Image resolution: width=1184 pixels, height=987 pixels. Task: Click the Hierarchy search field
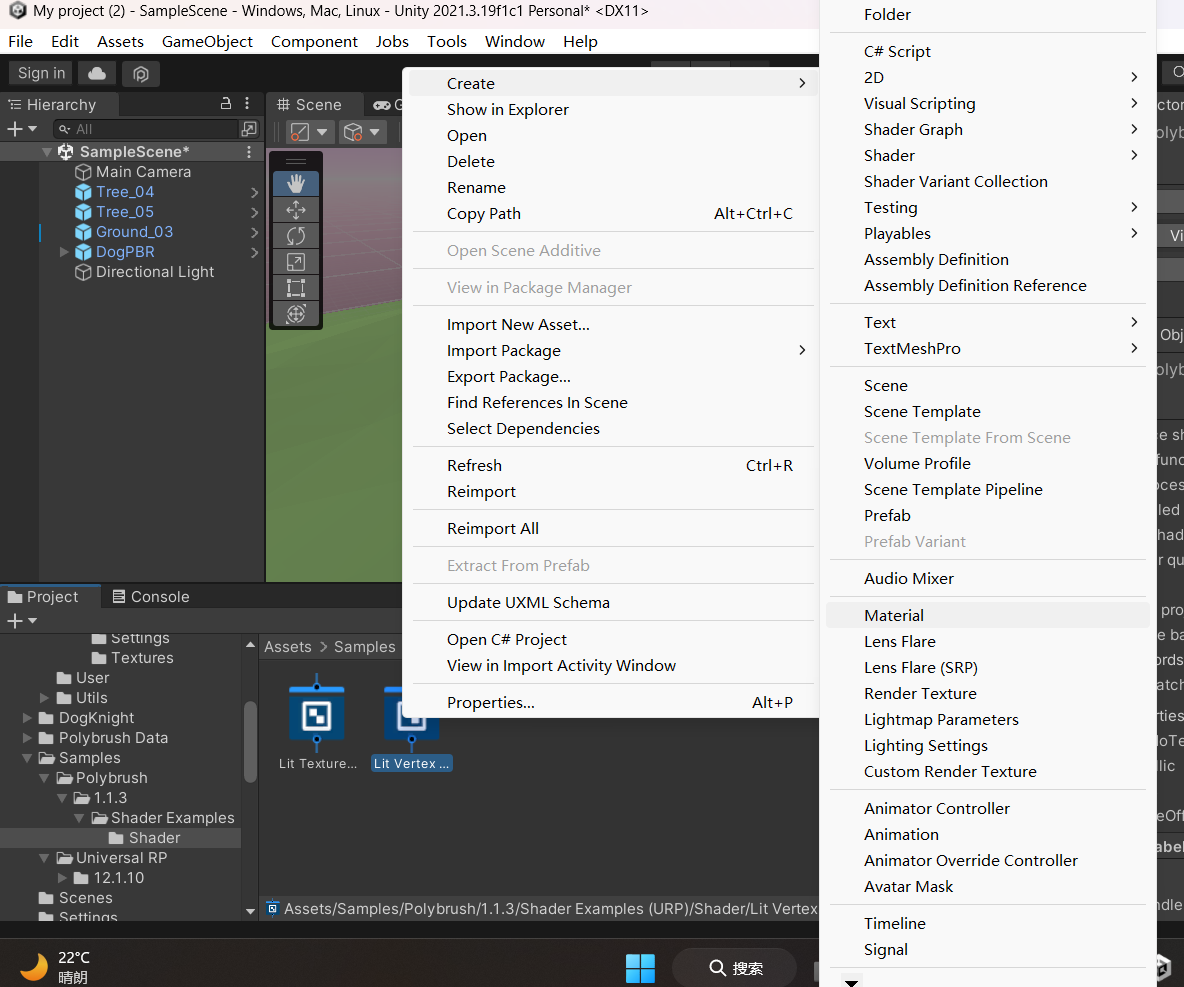[146, 129]
